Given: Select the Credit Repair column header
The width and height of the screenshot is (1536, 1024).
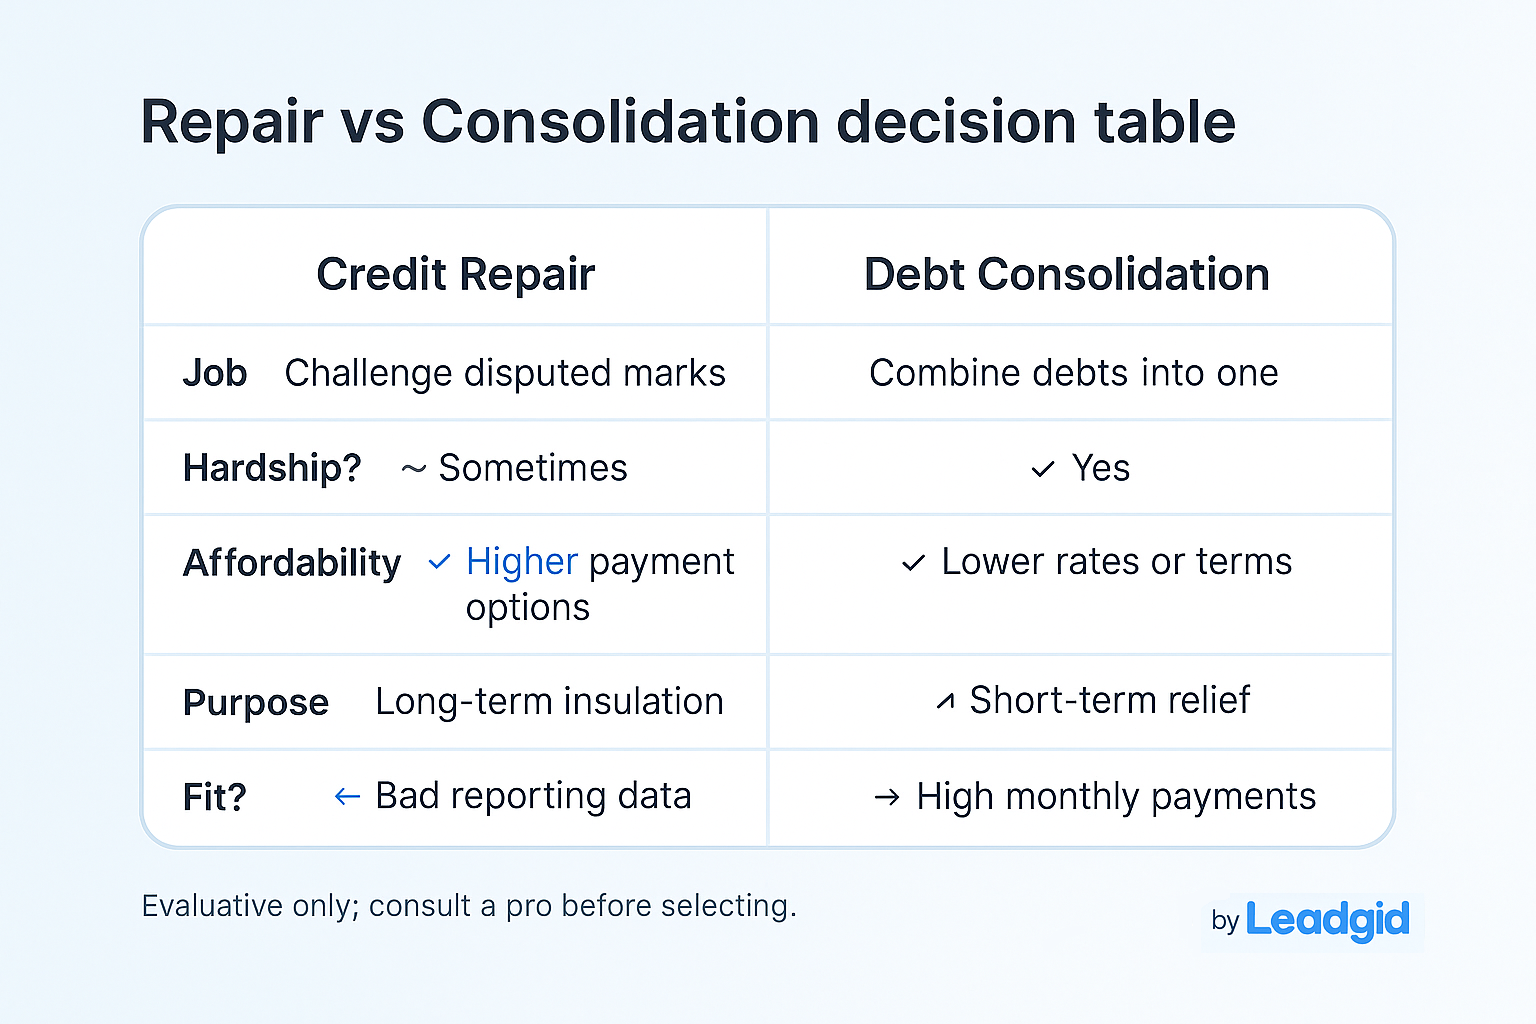Looking at the screenshot, I should click(x=455, y=274).
